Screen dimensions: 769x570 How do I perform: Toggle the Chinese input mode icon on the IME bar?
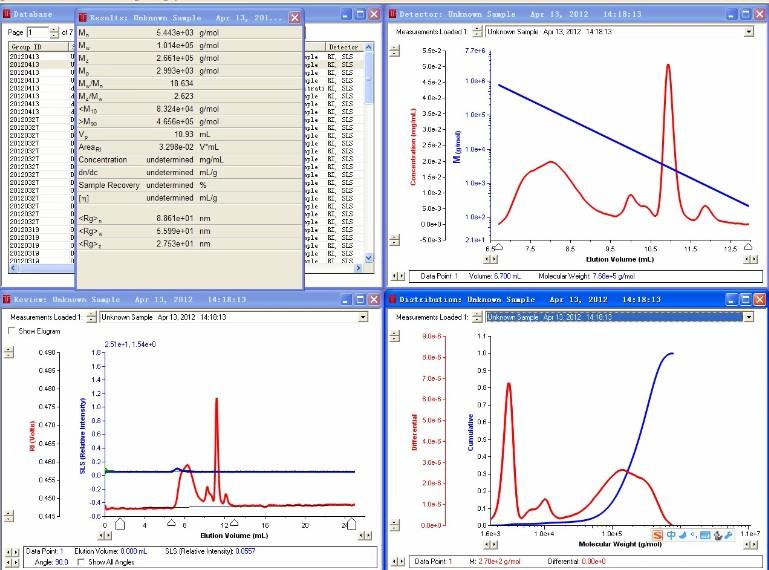[670, 535]
